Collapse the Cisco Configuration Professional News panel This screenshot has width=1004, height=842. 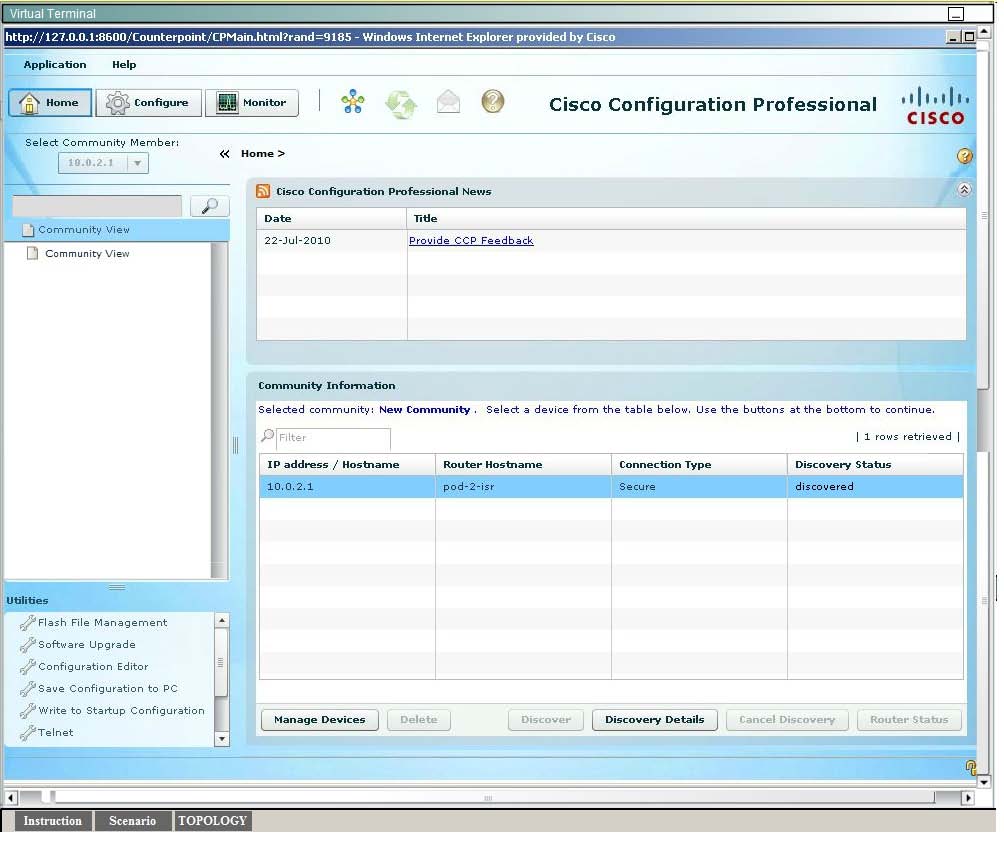pyautogui.click(x=964, y=189)
